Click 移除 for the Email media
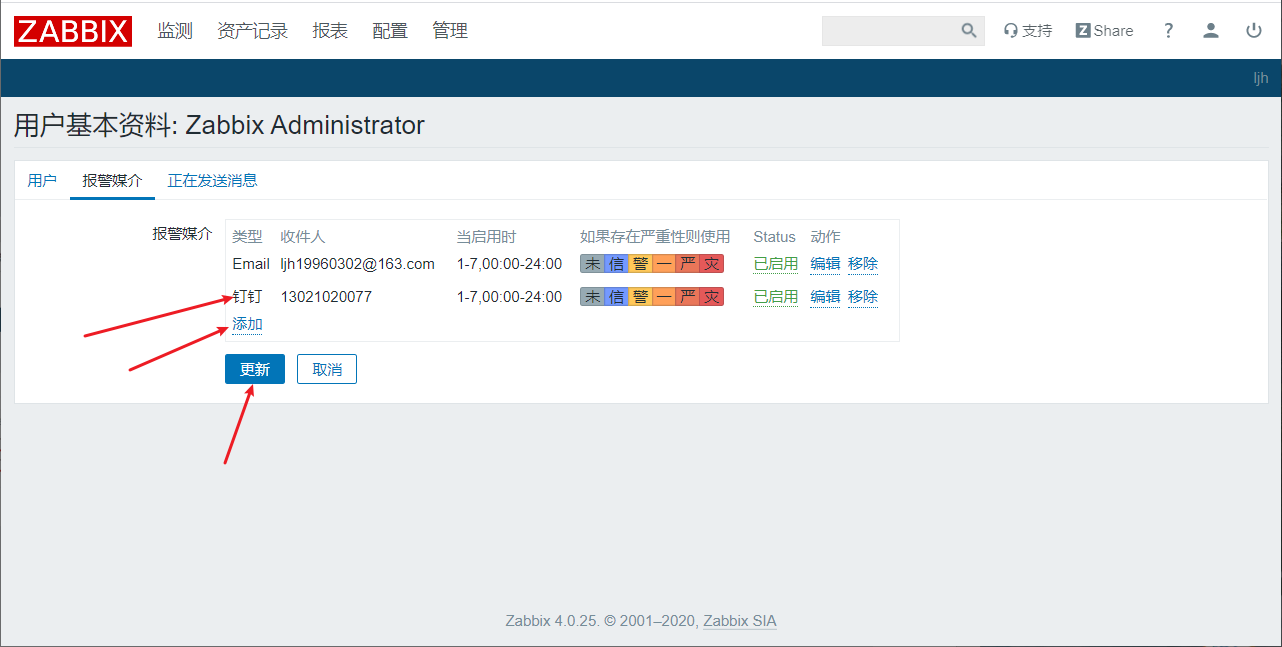This screenshot has height=647, width=1282. (x=863, y=264)
